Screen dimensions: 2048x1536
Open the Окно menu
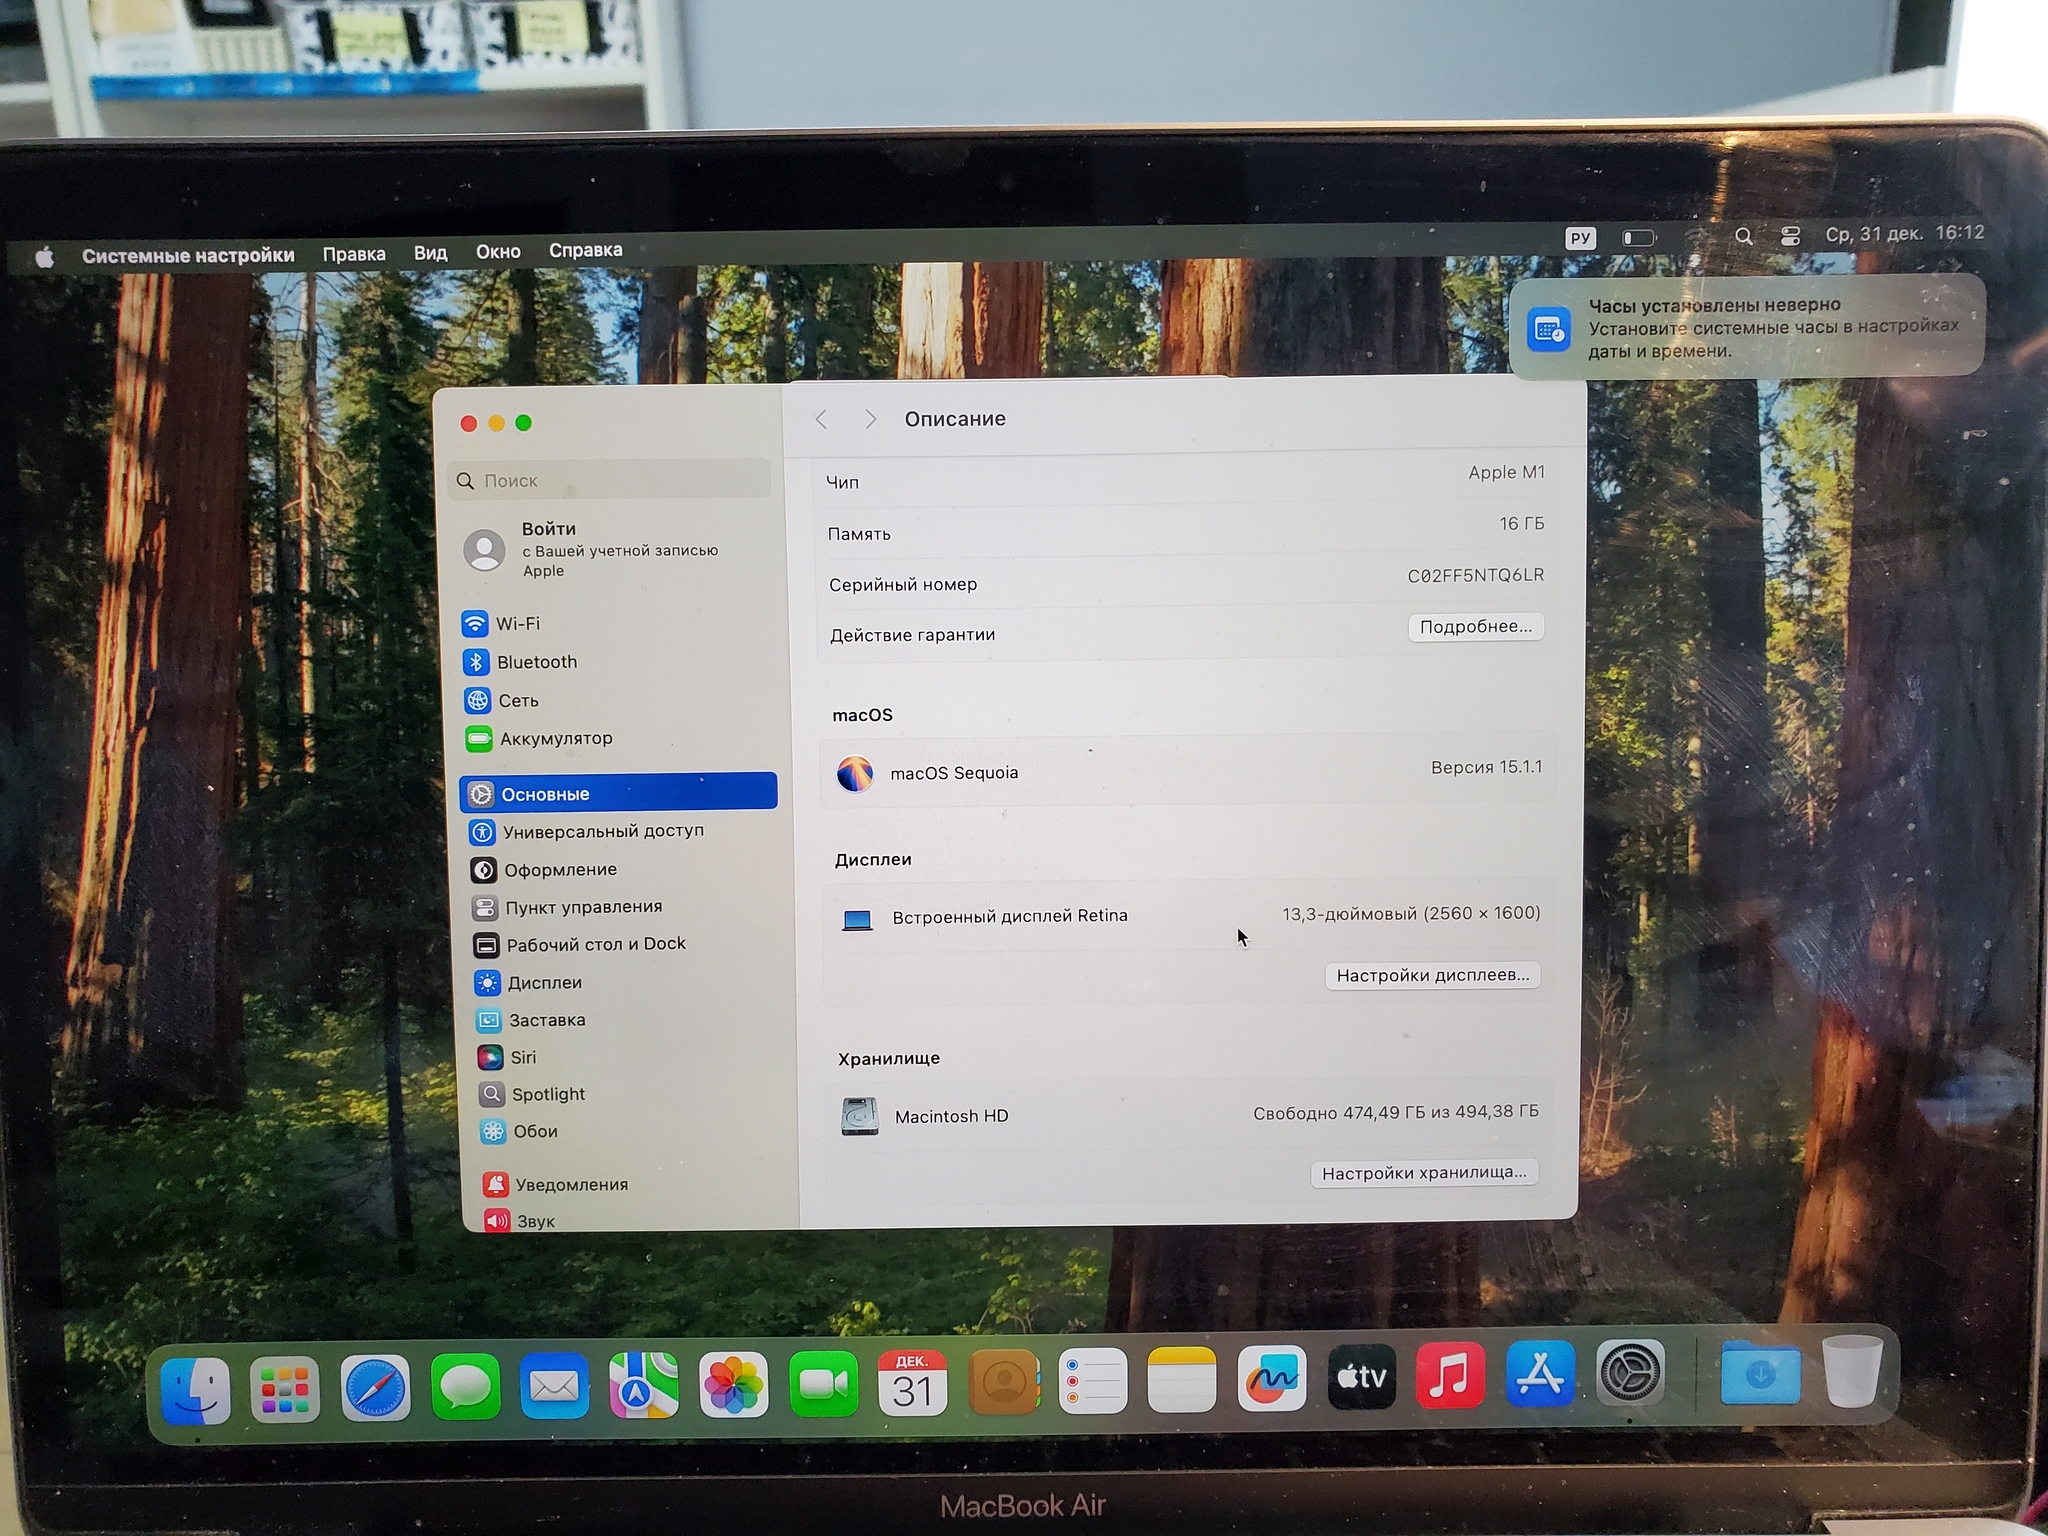click(498, 252)
